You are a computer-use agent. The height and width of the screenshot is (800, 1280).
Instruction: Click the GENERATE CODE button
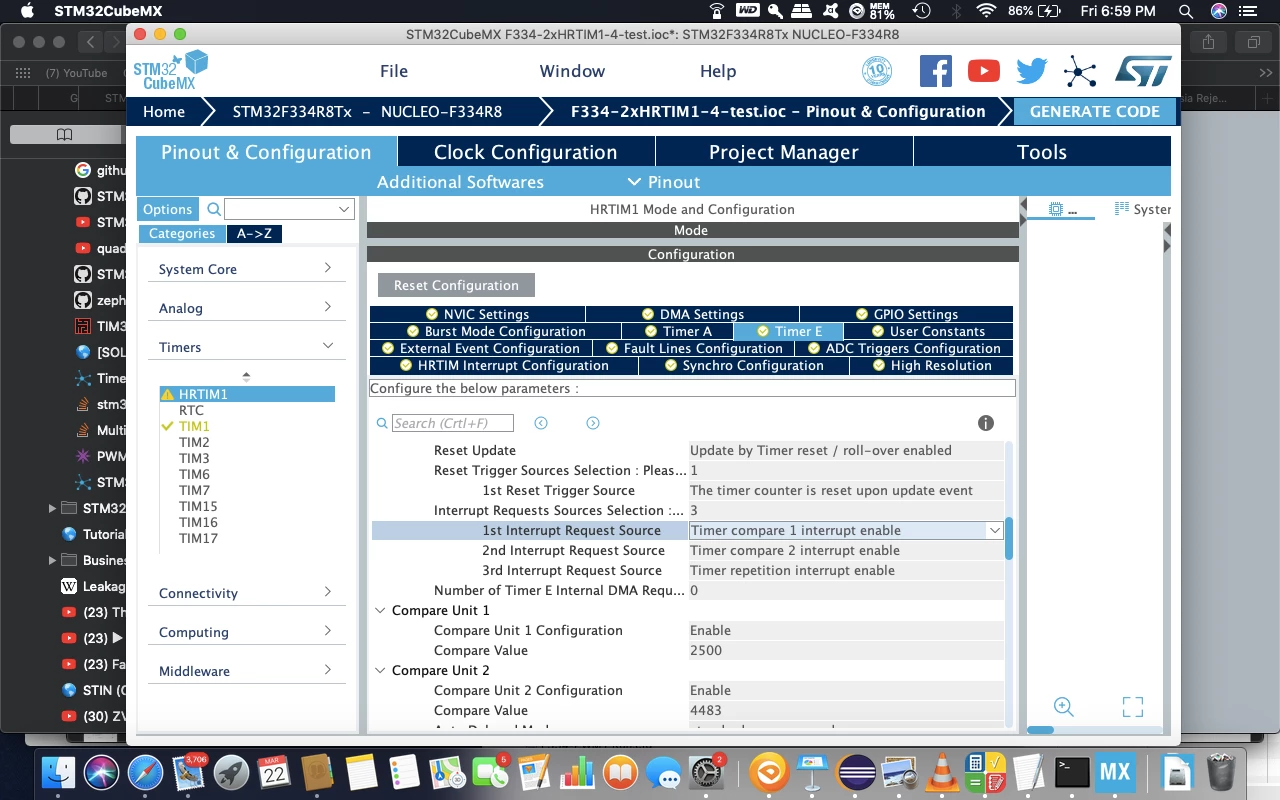click(x=1094, y=111)
